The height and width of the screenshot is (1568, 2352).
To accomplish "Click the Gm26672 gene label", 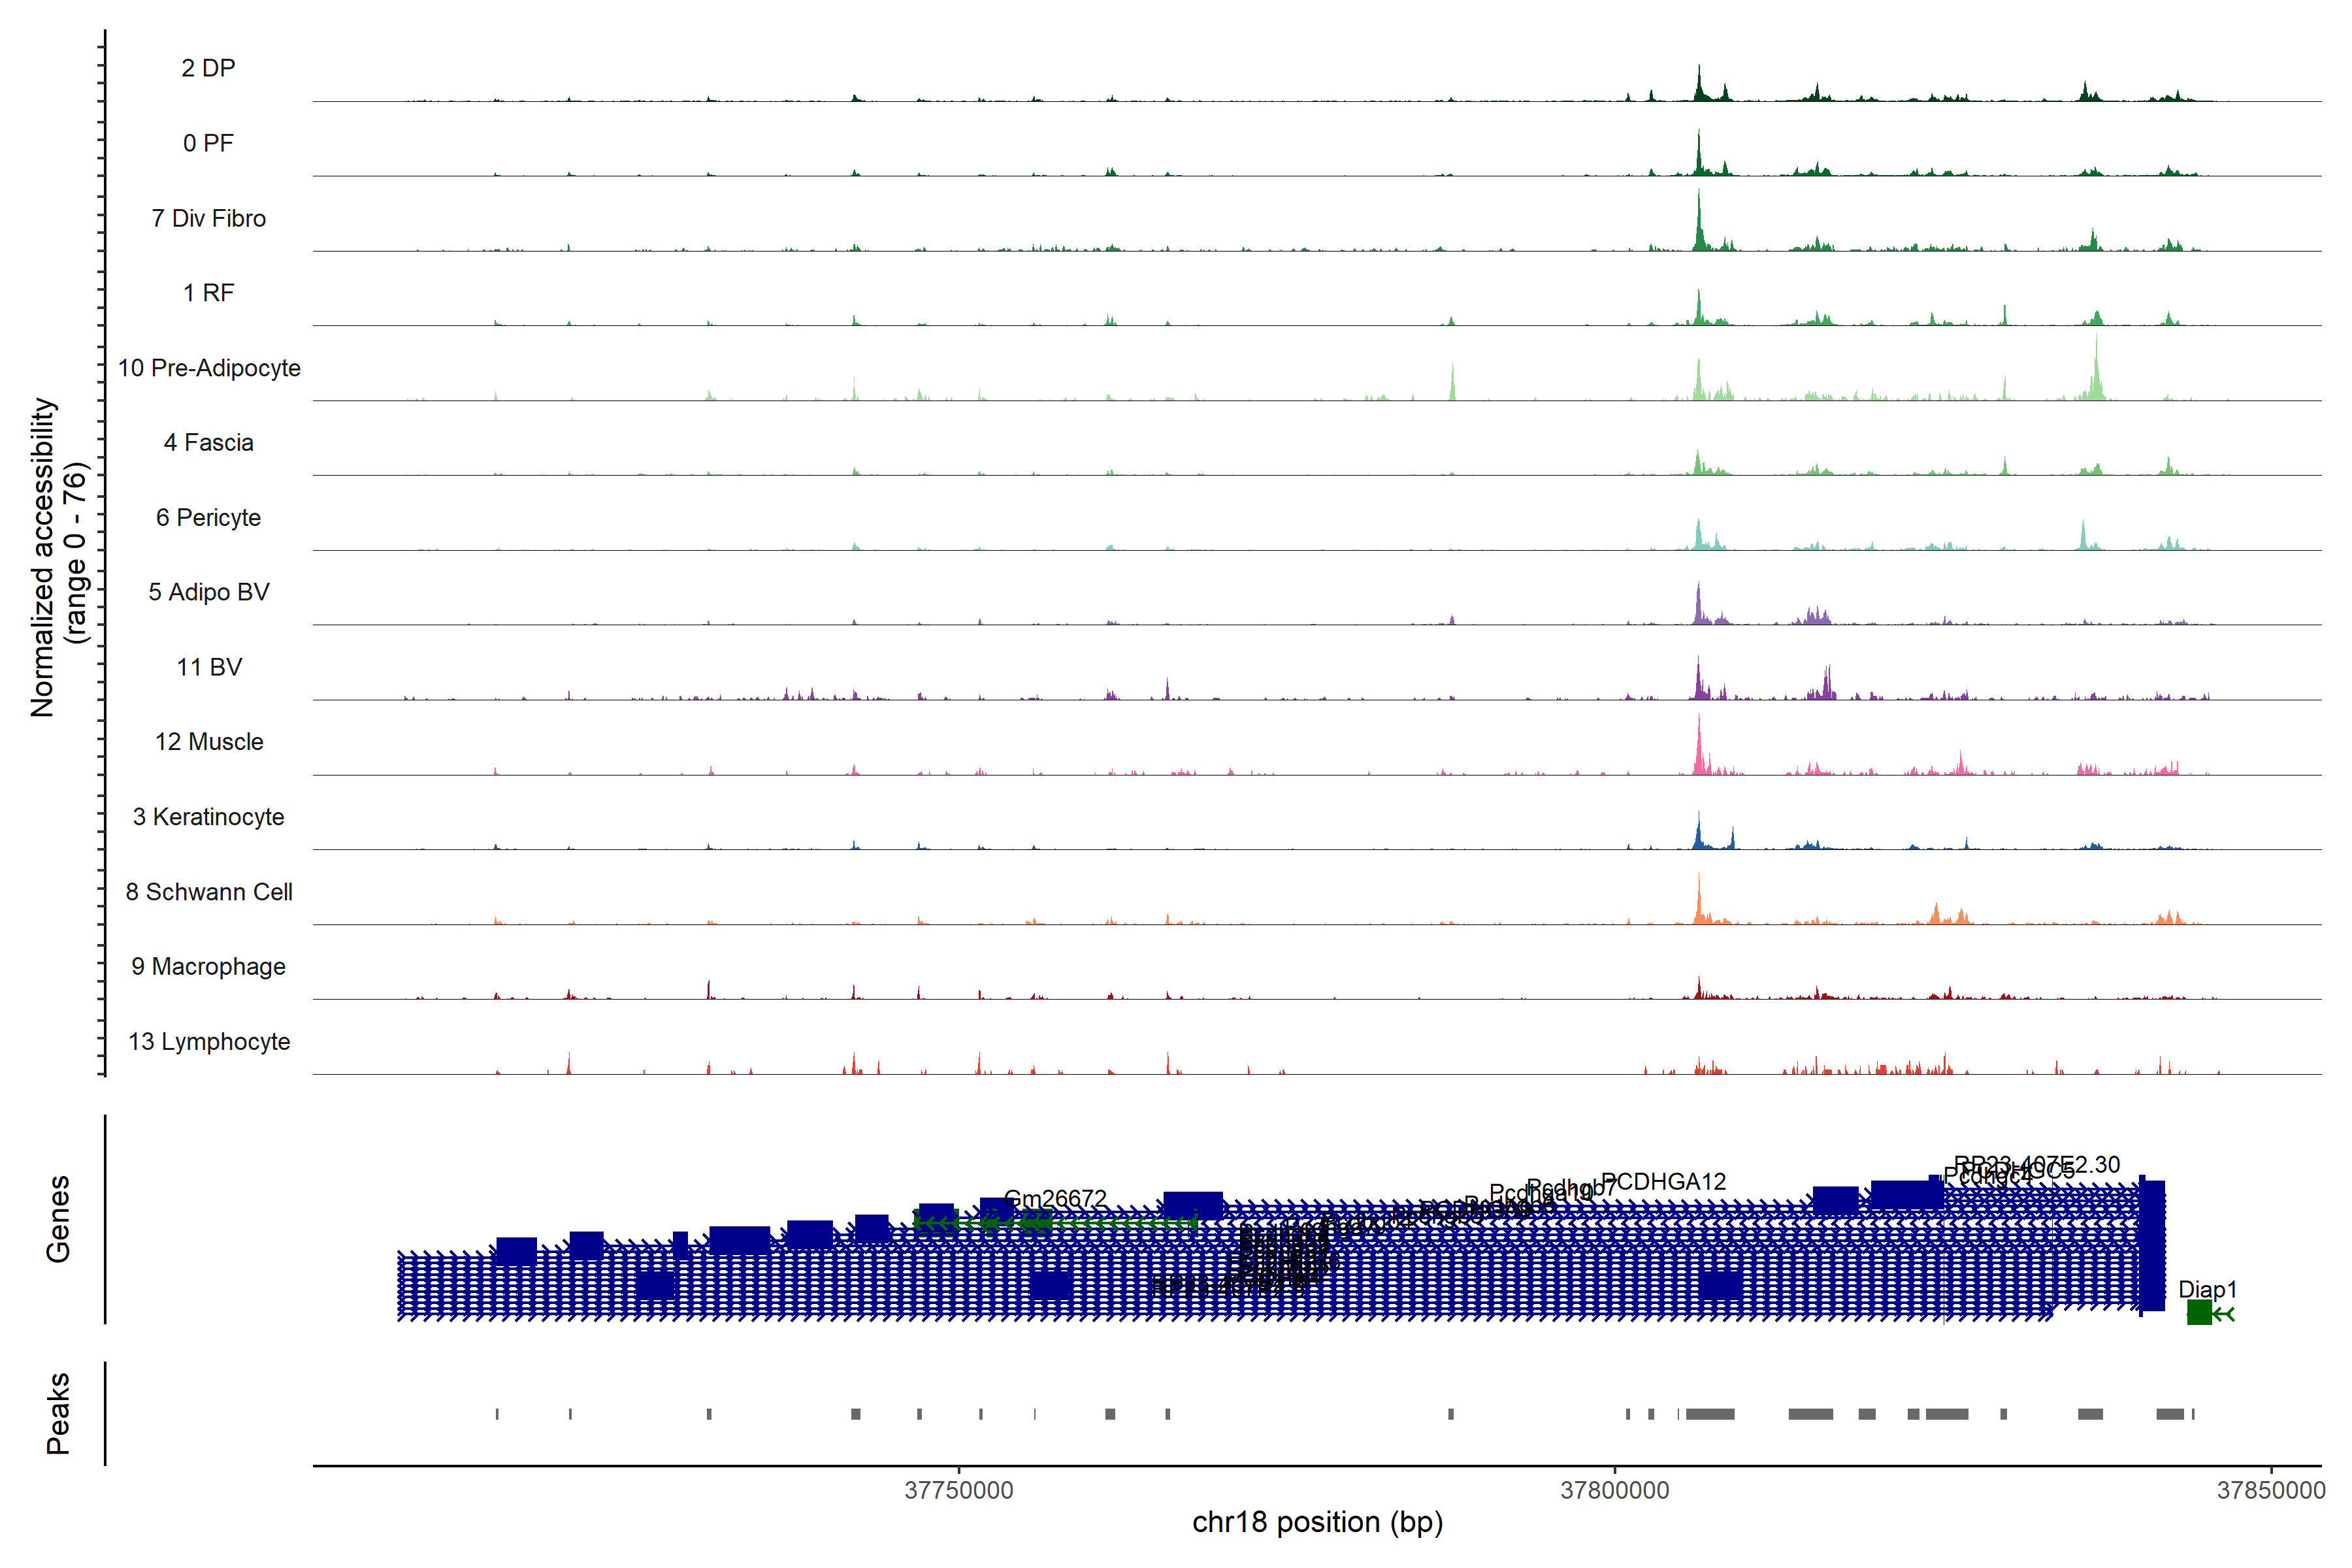I will tap(1055, 1198).
